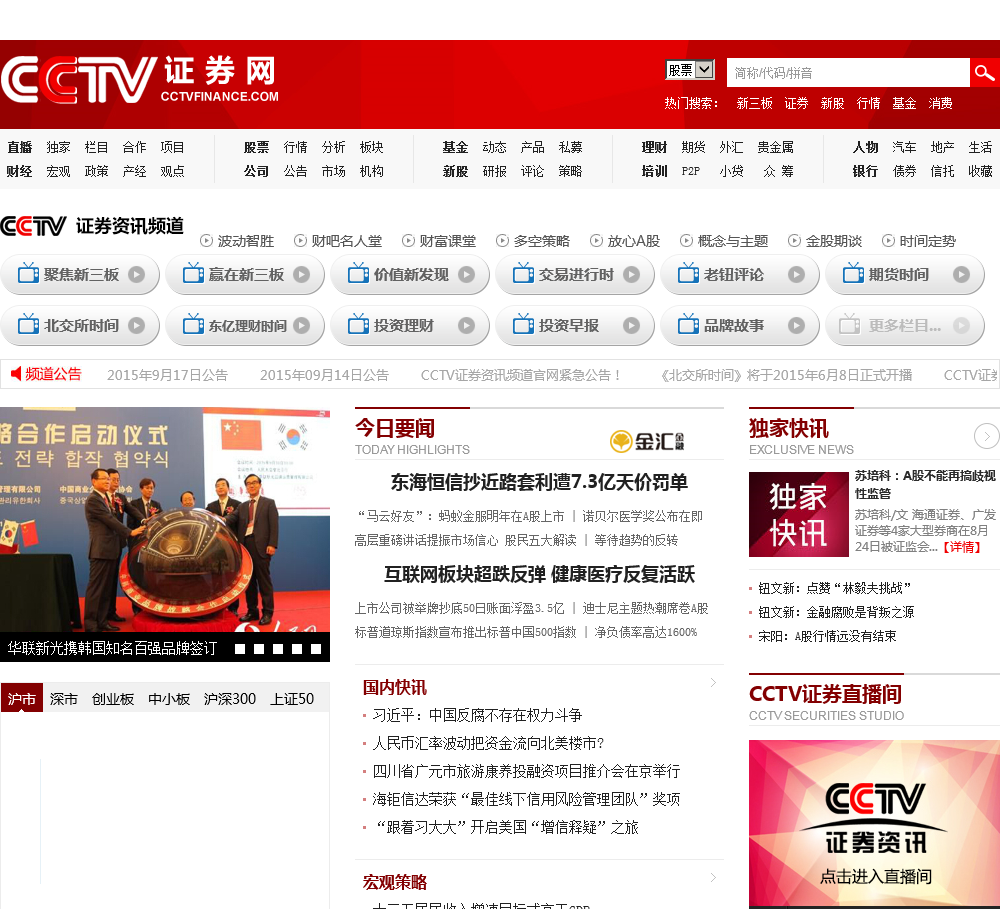
Task: Click play arrow on 期货时间
Action: (961, 274)
